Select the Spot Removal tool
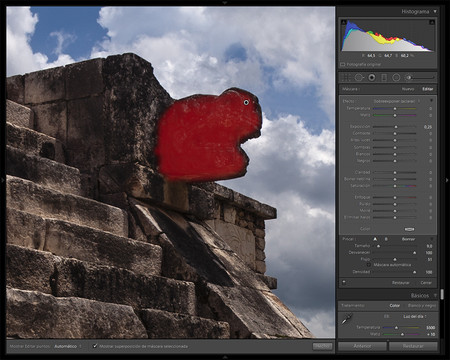Image resolution: width=450 pixels, height=360 pixels. click(x=359, y=78)
